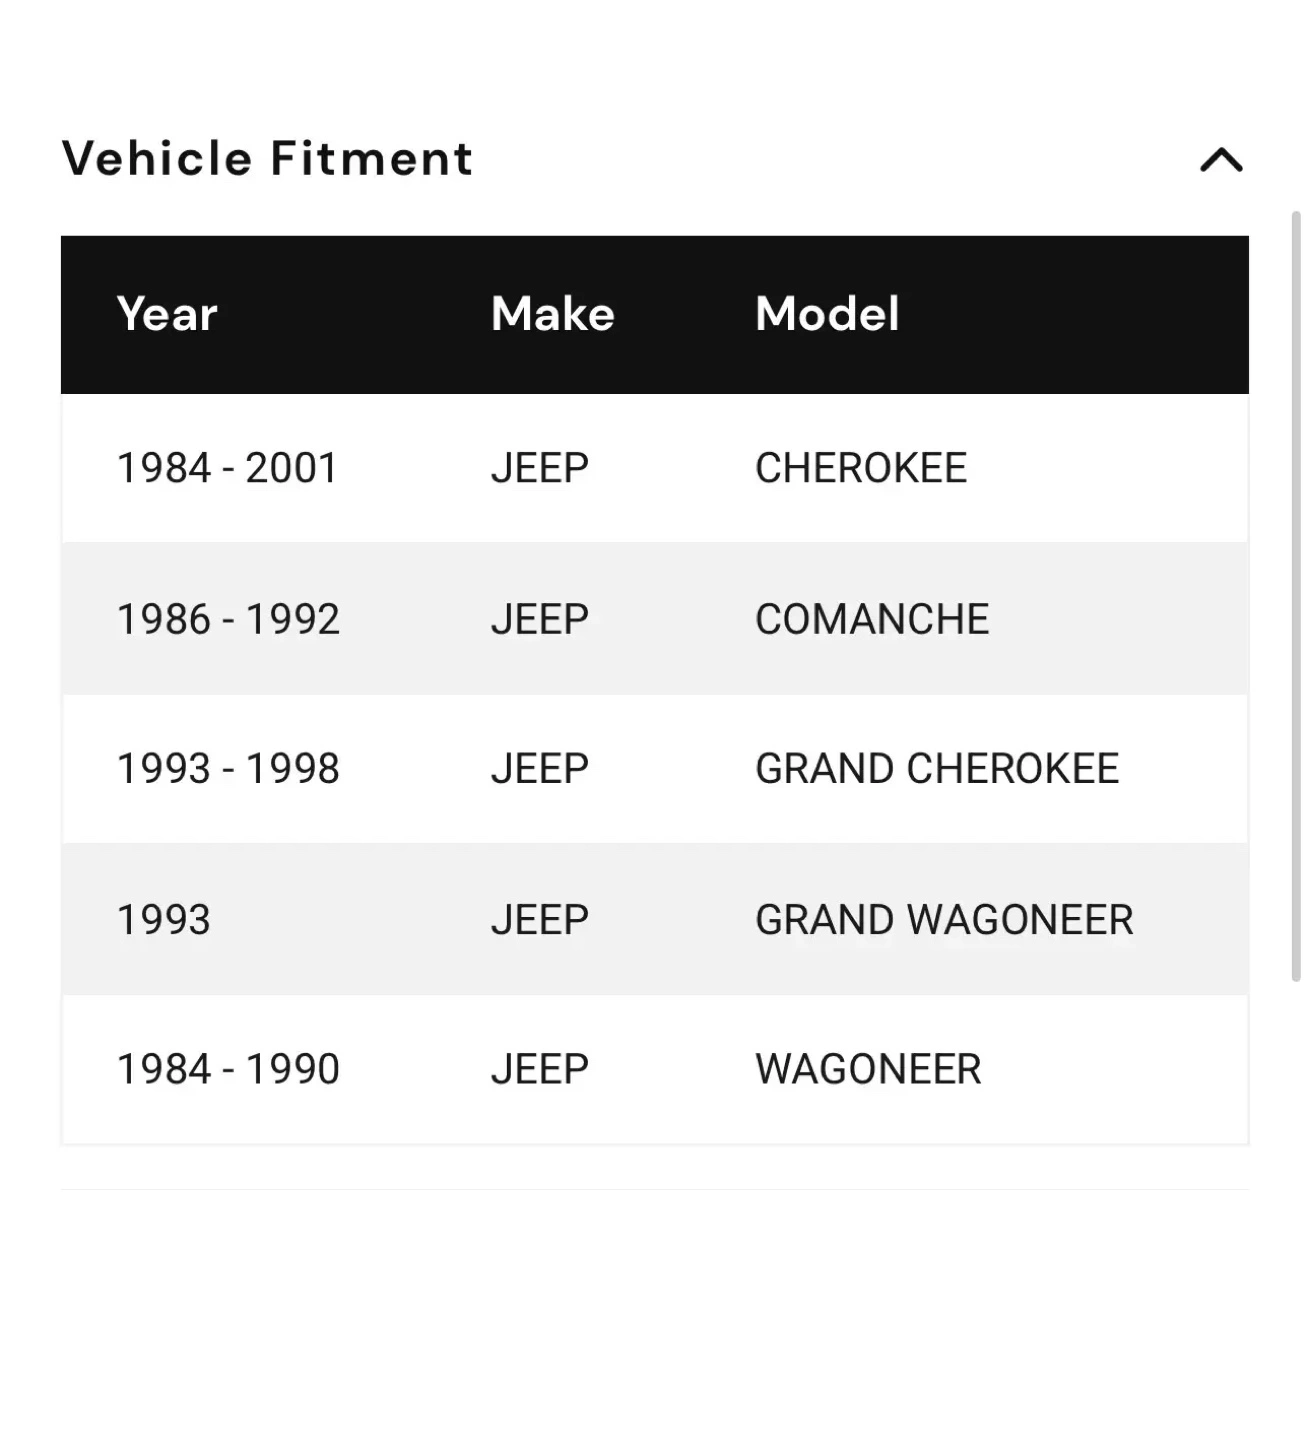Click the Vehicle Fitment heading
This screenshot has height=1440, width=1310.
click(267, 158)
